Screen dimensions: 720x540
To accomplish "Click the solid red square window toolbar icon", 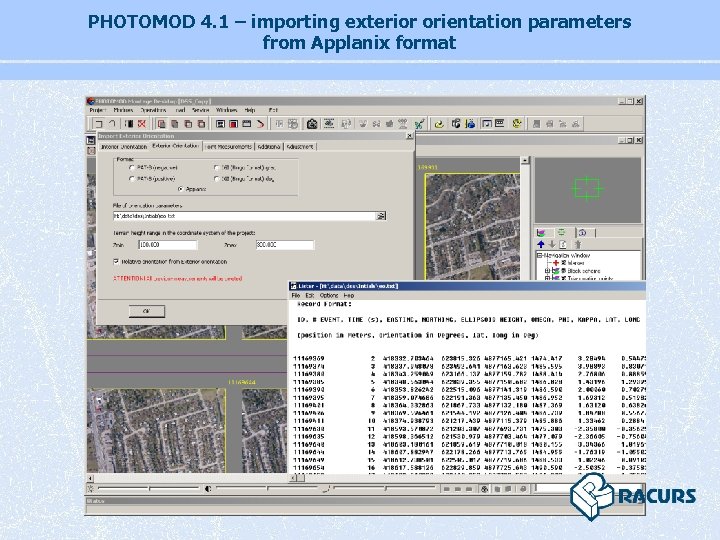I will 233,124.
